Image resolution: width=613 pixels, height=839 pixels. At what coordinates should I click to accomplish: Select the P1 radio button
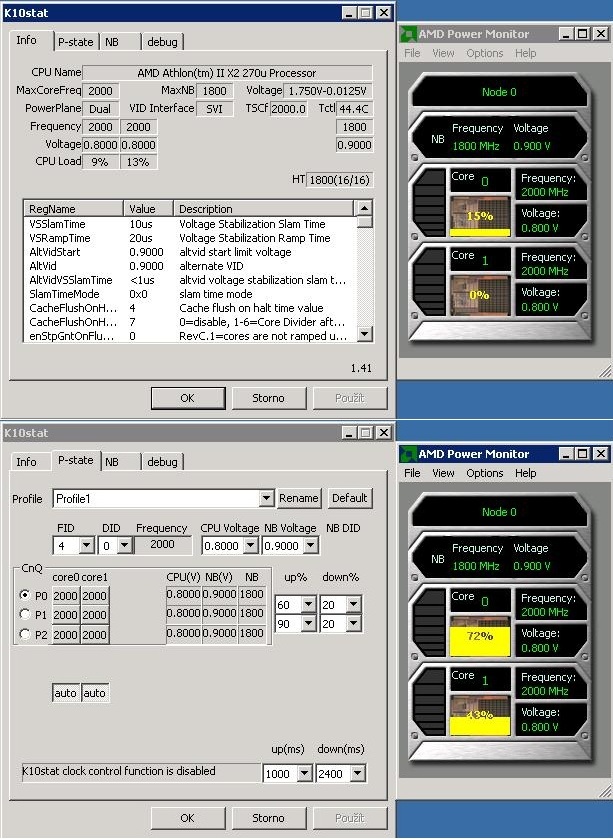point(24,614)
